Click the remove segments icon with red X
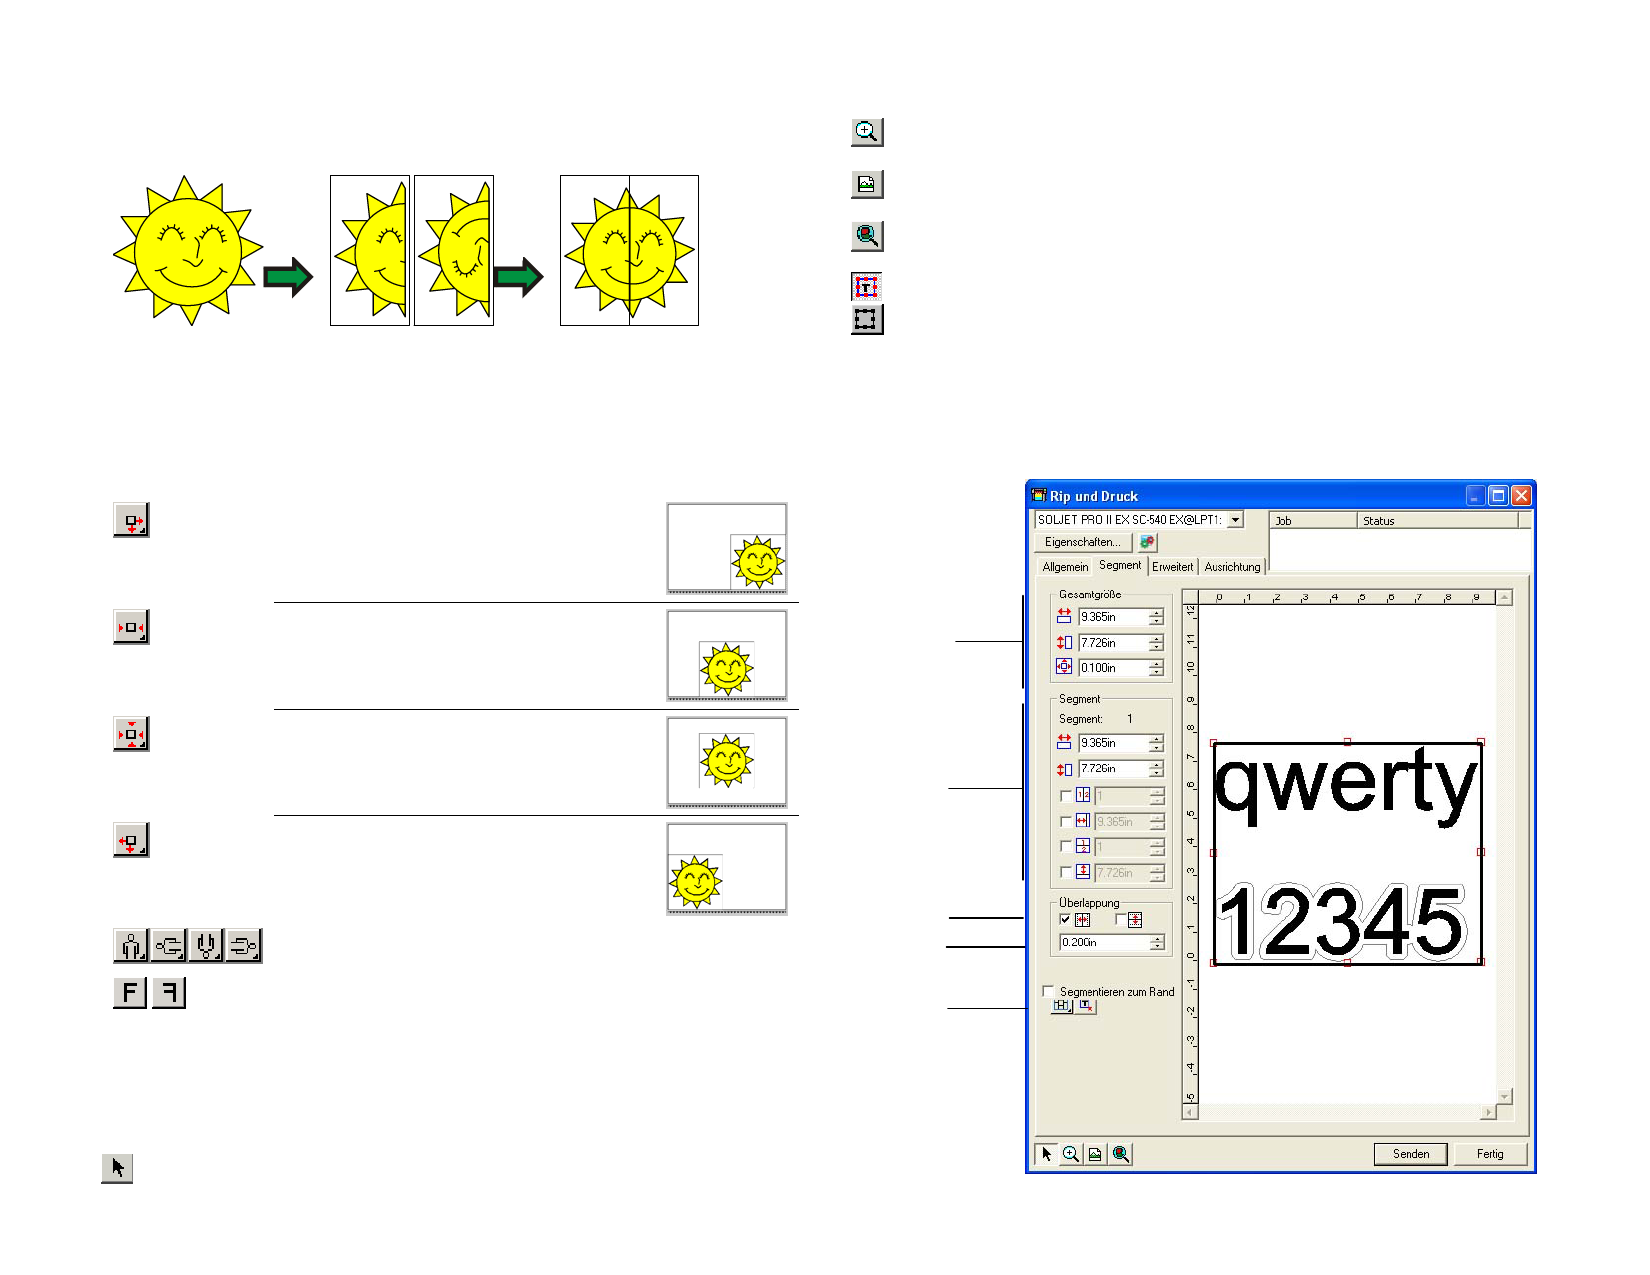The width and height of the screenshot is (1650, 1275). pos(1086,1006)
